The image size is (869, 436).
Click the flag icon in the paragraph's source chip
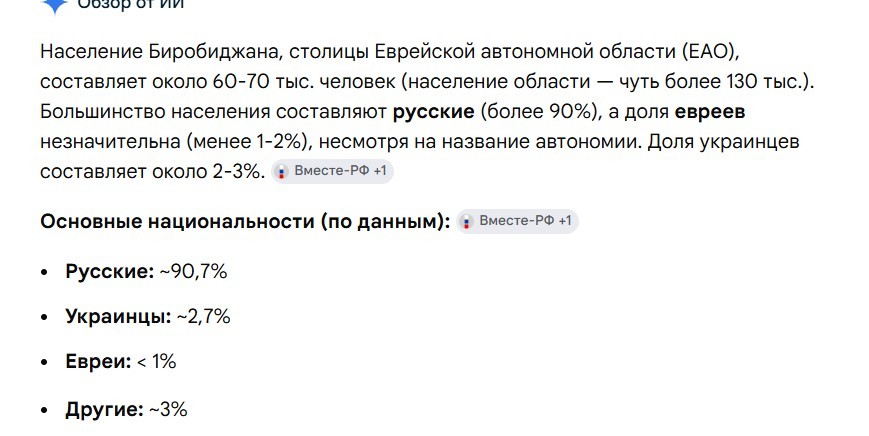(282, 172)
